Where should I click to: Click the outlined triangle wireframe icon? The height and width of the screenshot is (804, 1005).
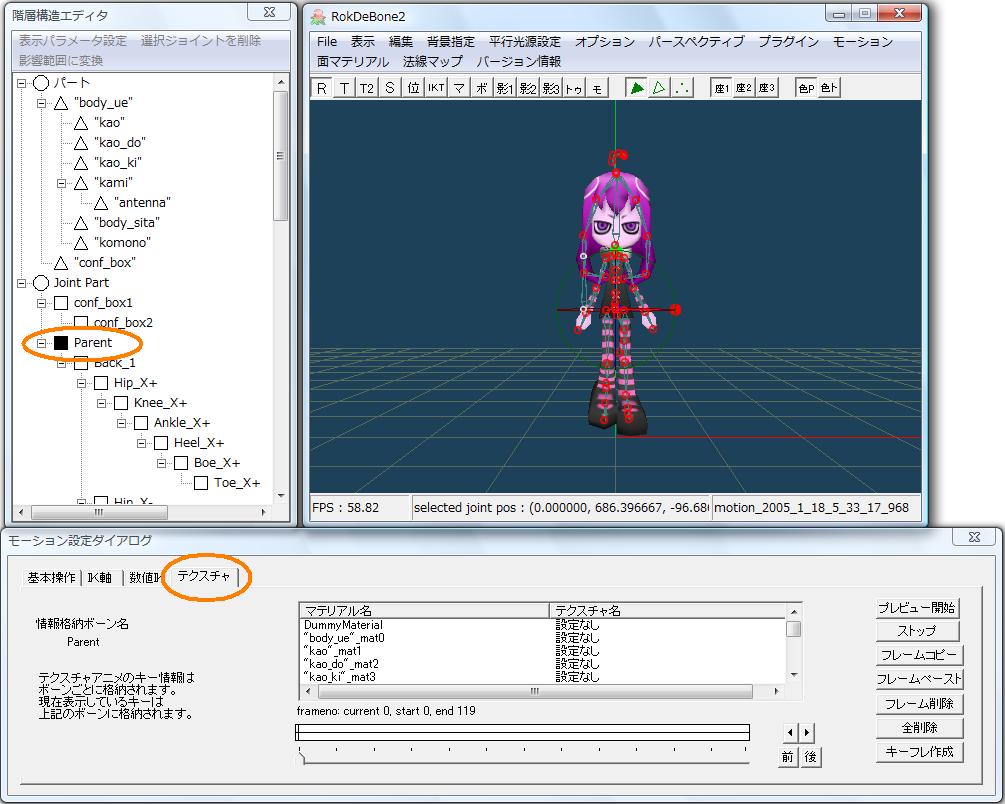[x=659, y=88]
